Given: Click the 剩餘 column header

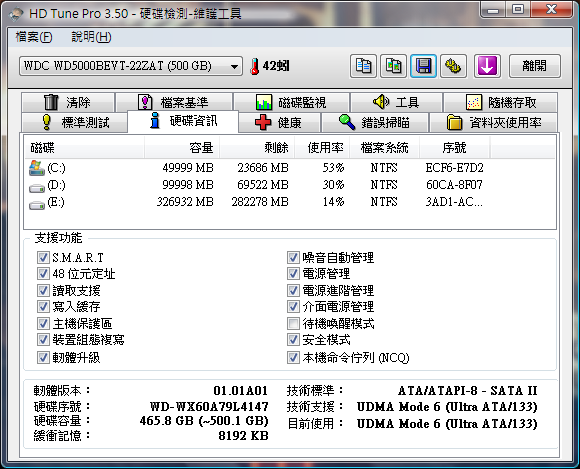Looking at the screenshot, I should 257,148.
